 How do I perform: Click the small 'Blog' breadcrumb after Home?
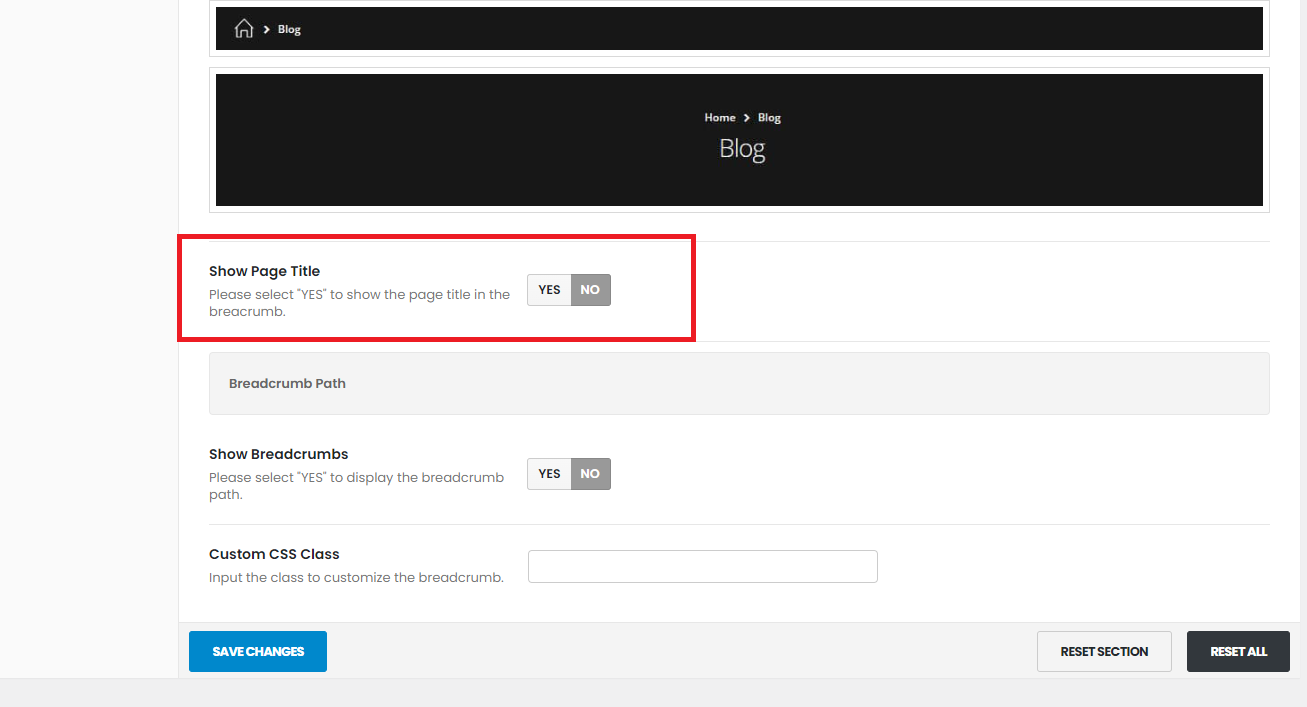[x=769, y=118]
